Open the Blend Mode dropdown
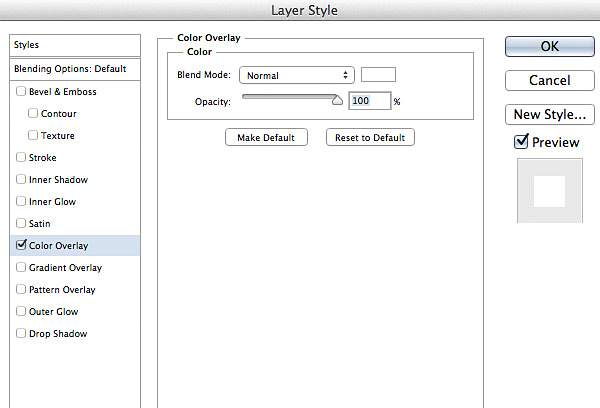Viewport: 600px width, 408px height. (x=297, y=75)
